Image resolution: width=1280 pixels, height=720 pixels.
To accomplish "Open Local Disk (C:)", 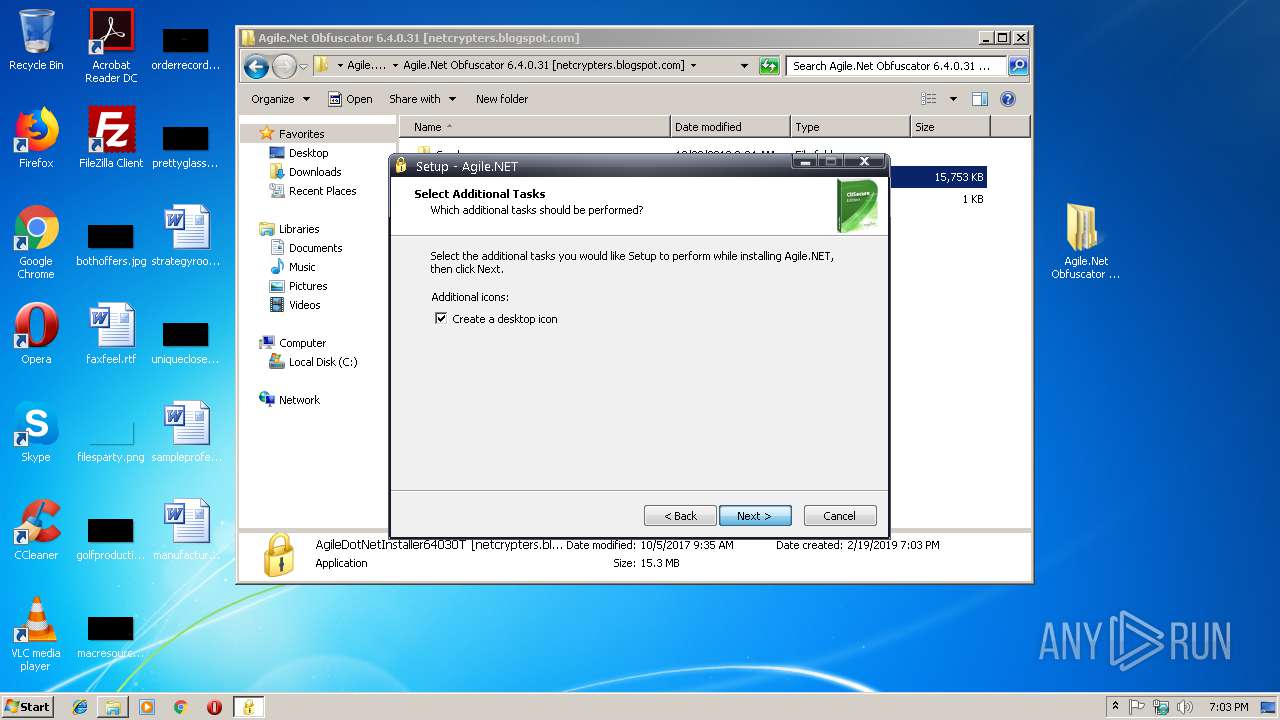I will coord(322,362).
